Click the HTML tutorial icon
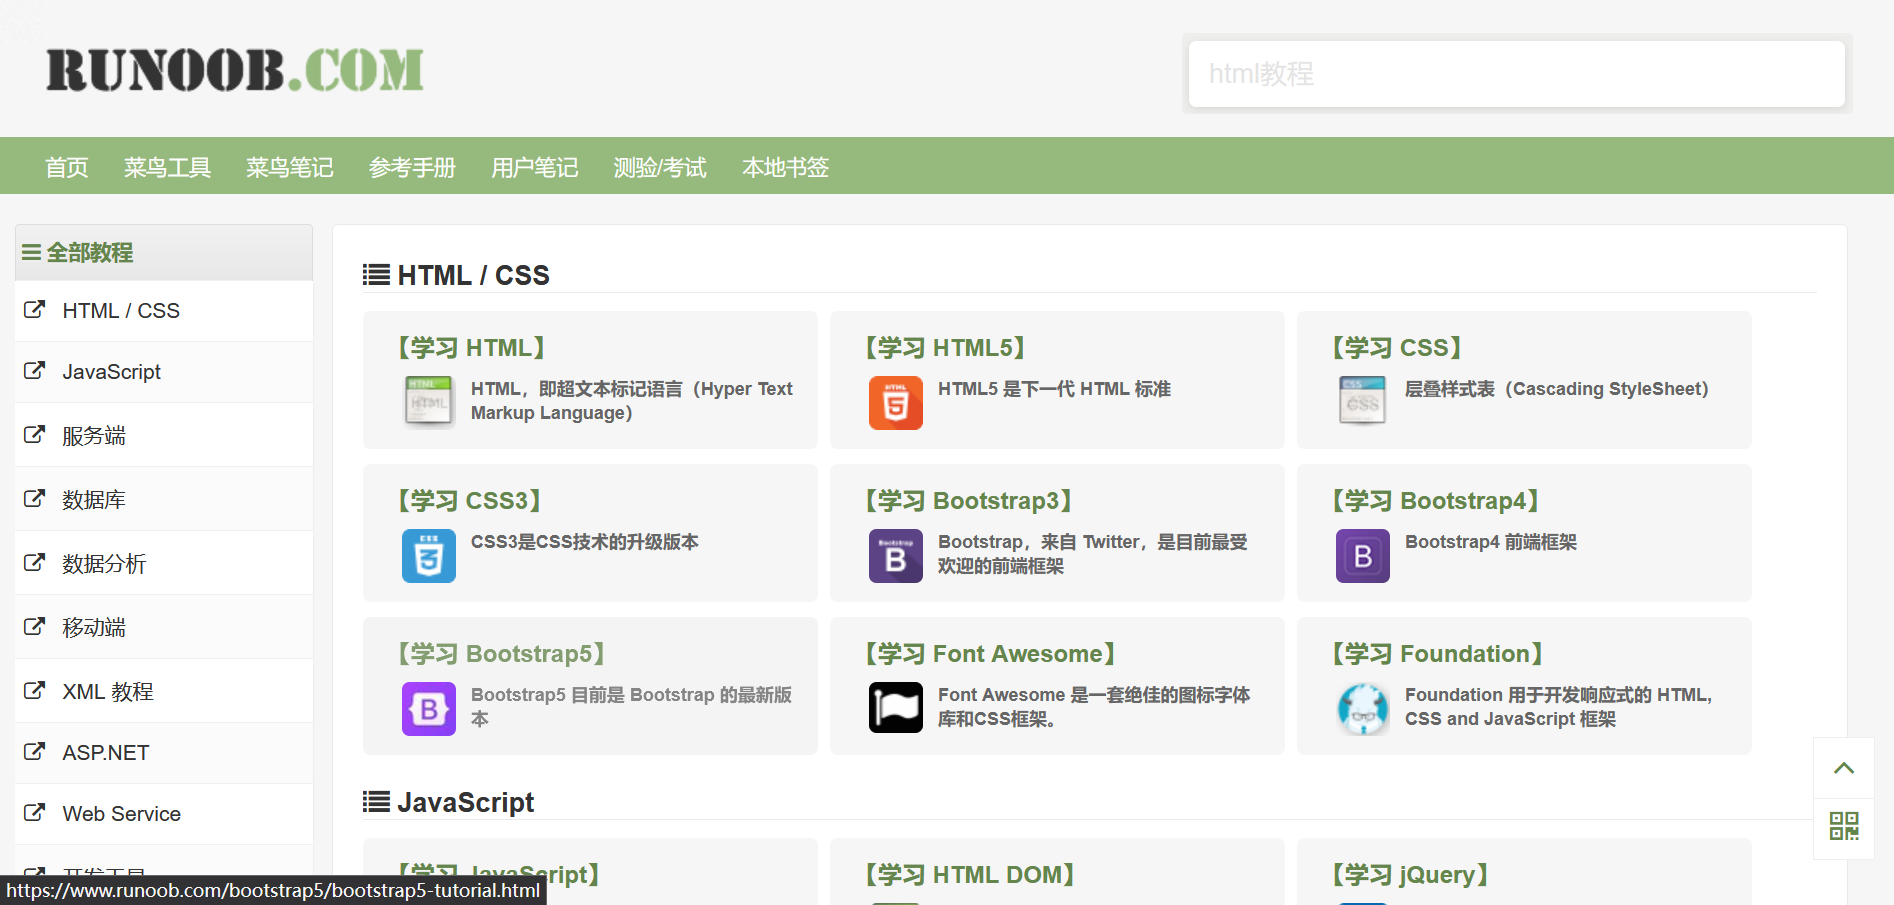Screen dimensions: 1894x905 (x=429, y=403)
